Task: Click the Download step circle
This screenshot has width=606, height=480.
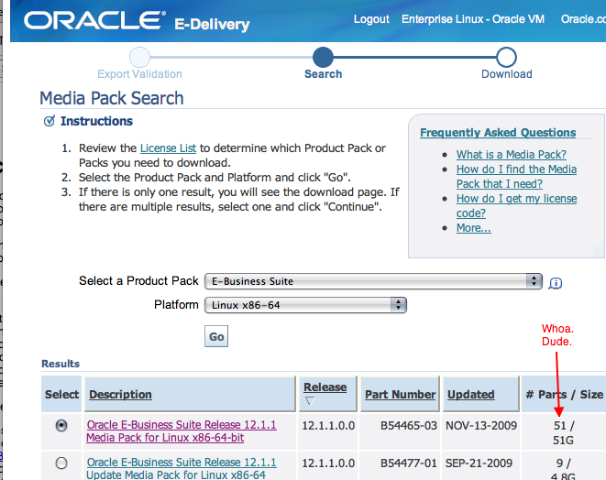Action: coord(506,56)
